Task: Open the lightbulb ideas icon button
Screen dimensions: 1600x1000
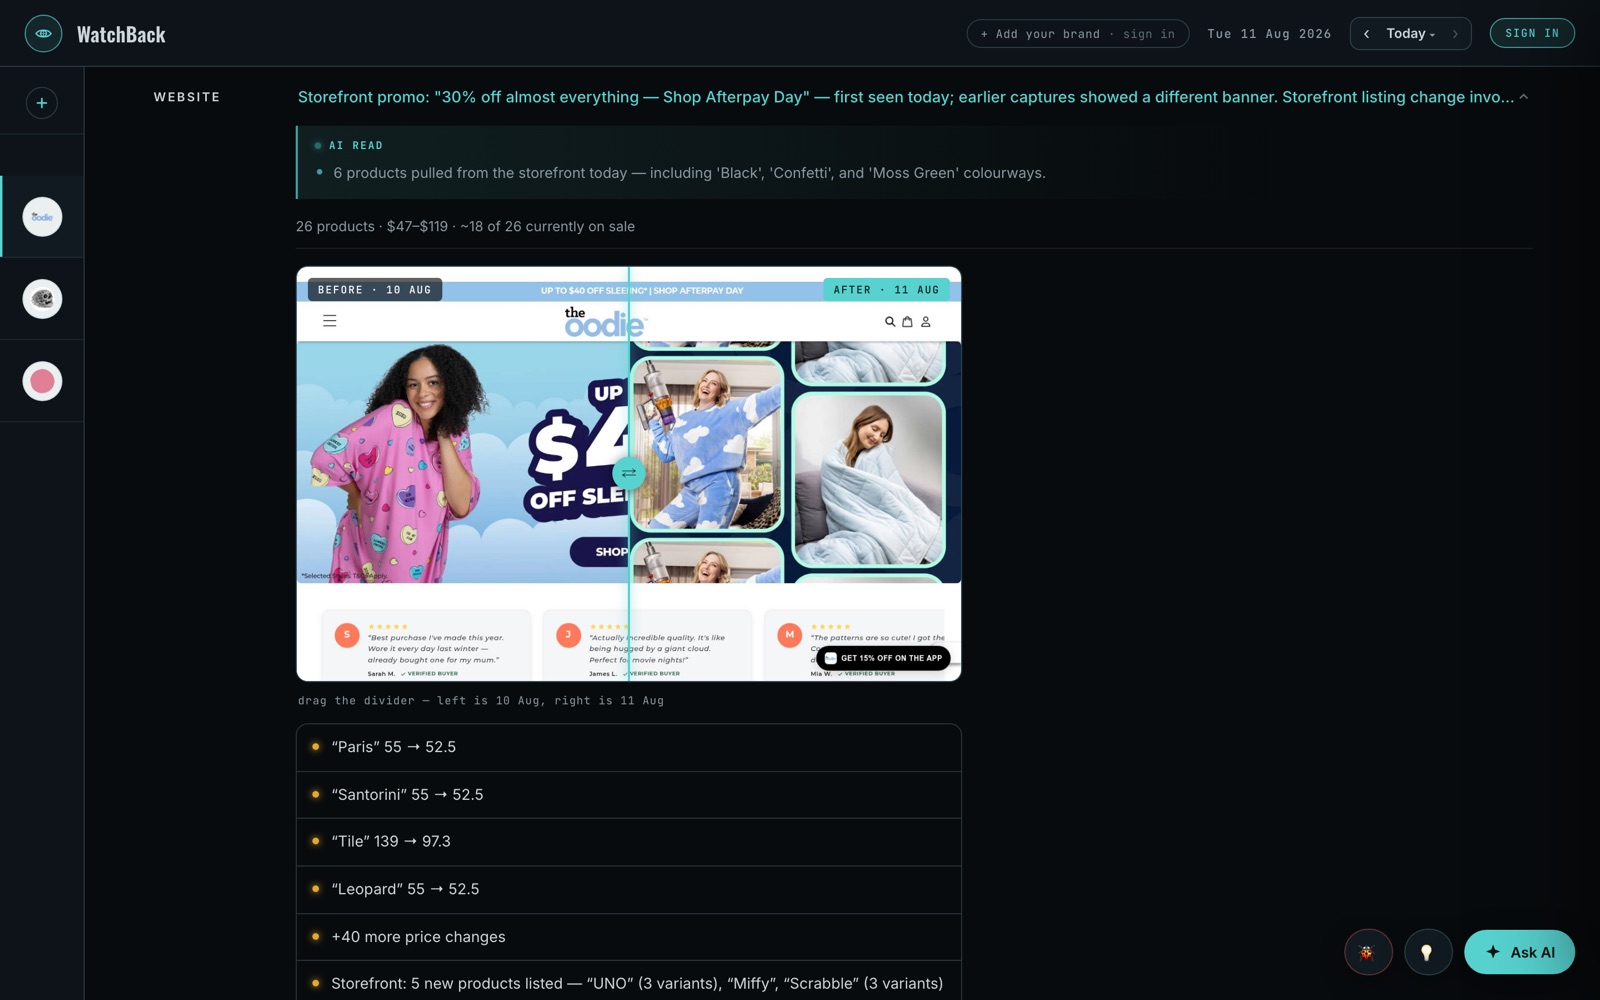Action: pyautogui.click(x=1428, y=952)
